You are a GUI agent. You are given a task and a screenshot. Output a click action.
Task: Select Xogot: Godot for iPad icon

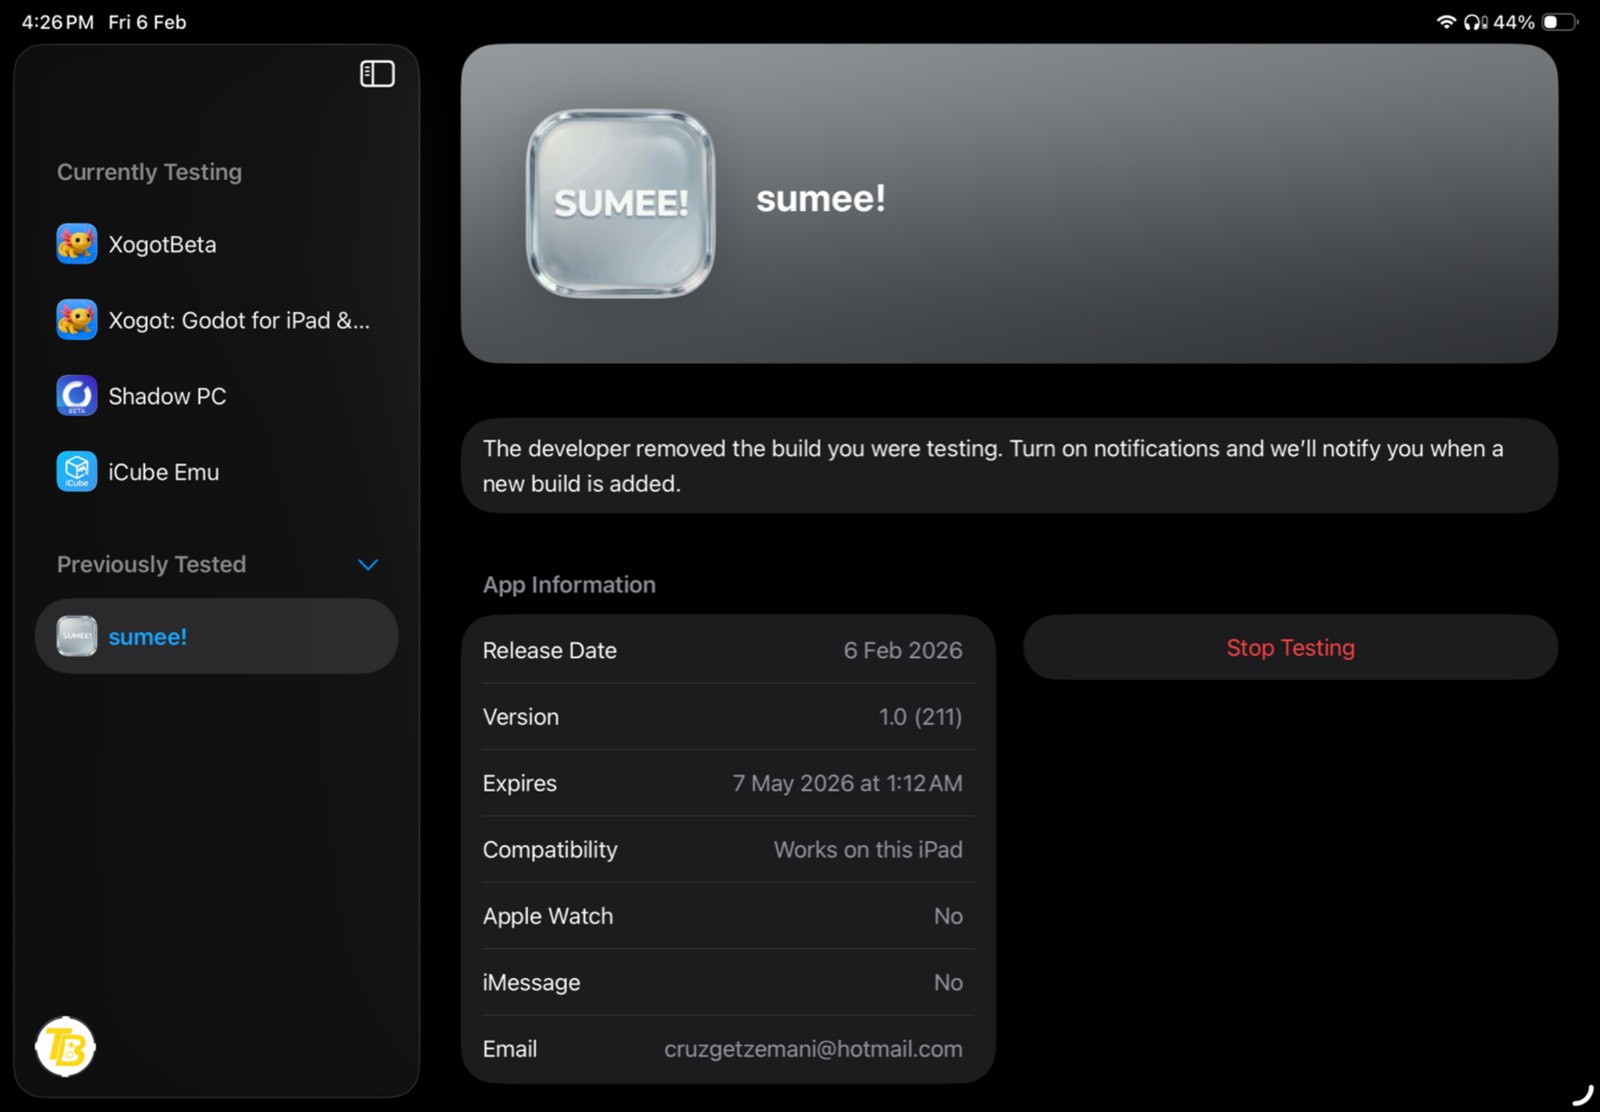tap(77, 320)
